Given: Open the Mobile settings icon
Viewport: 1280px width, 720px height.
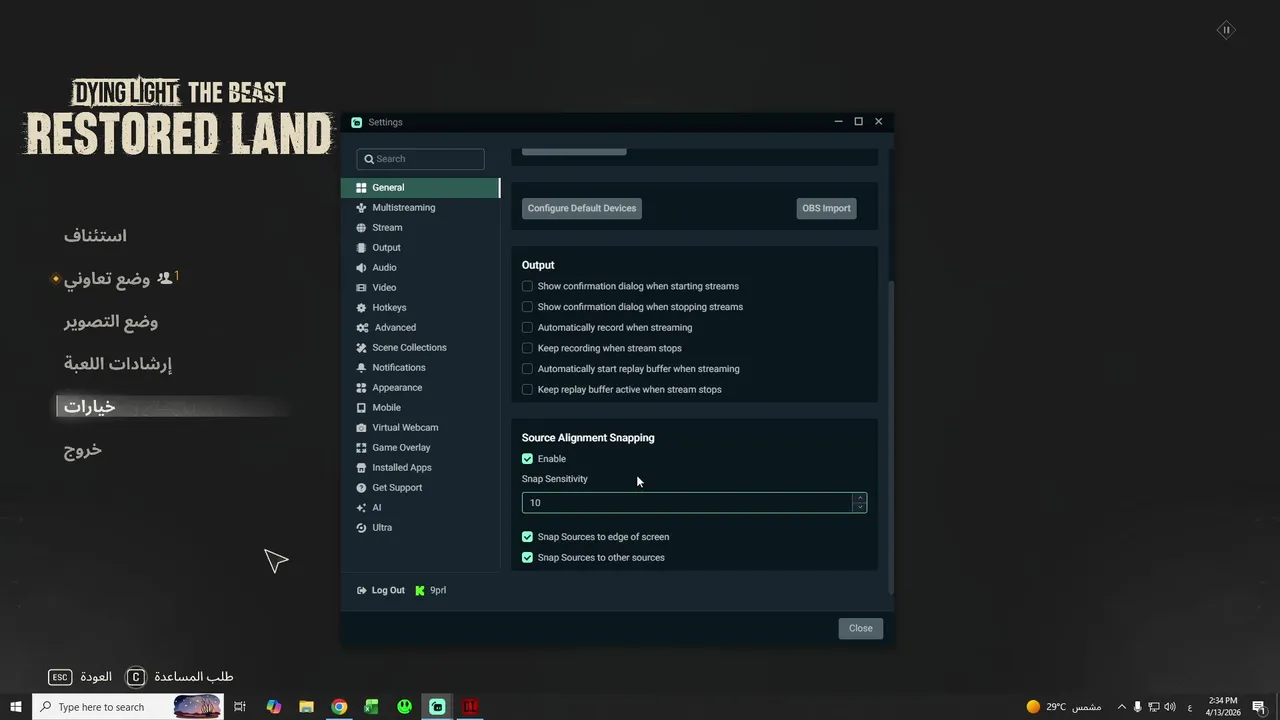Looking at the screenshot, I should point(362,408).
